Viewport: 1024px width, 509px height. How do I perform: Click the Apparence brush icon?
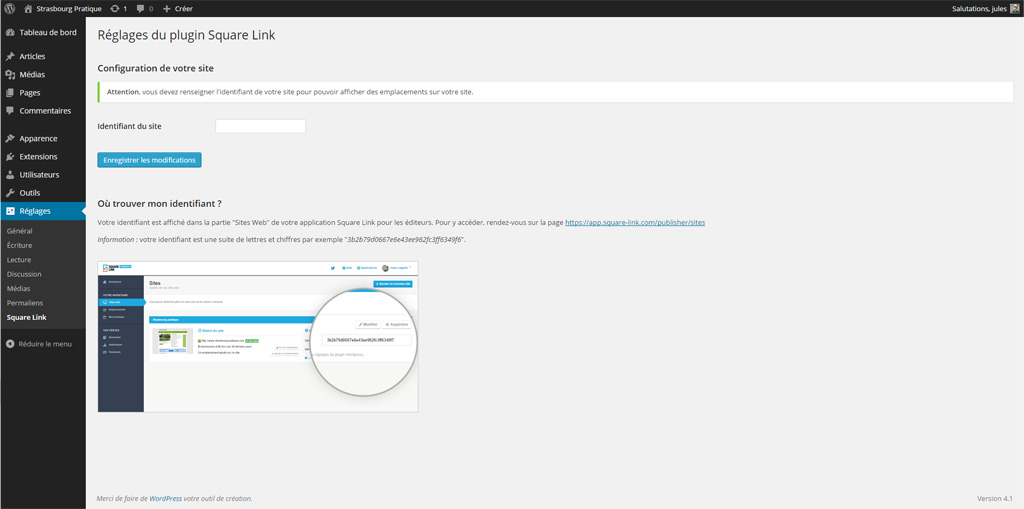tap(10, 139)
